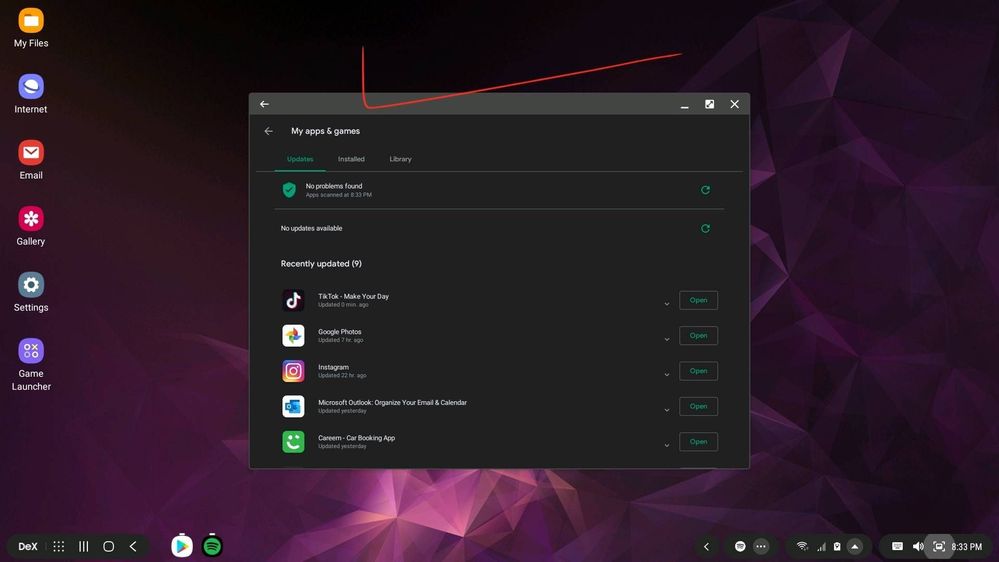The width and height of the screenshot is (999, 562).
Task: Open TikTok app from list
Action: tap(698, 300)
